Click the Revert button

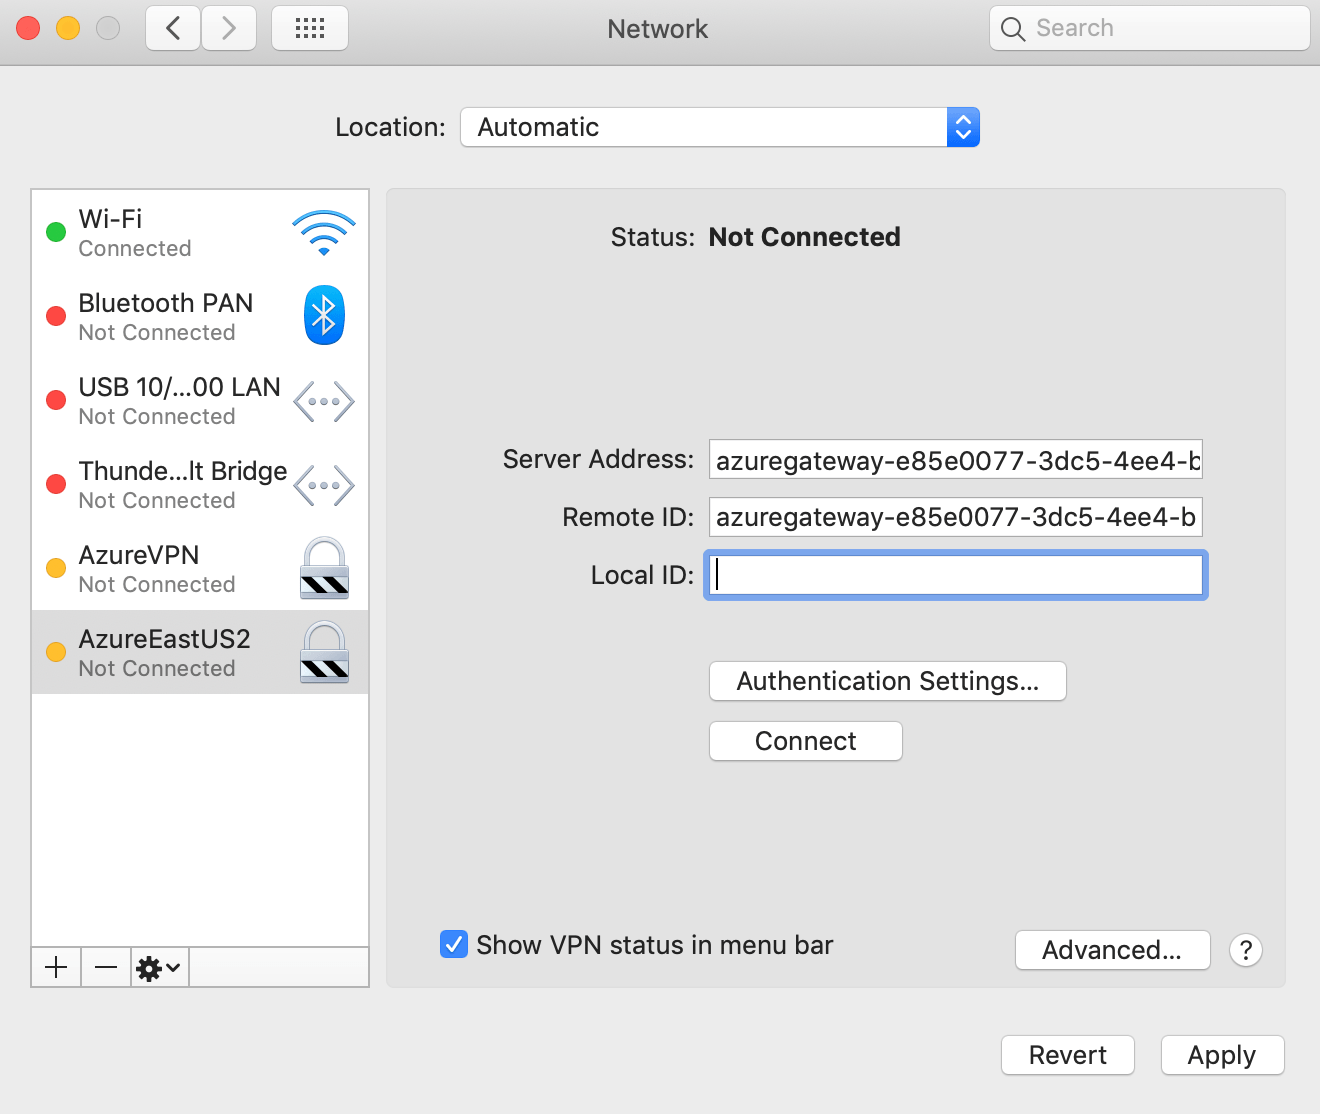coord(1068,1055)
